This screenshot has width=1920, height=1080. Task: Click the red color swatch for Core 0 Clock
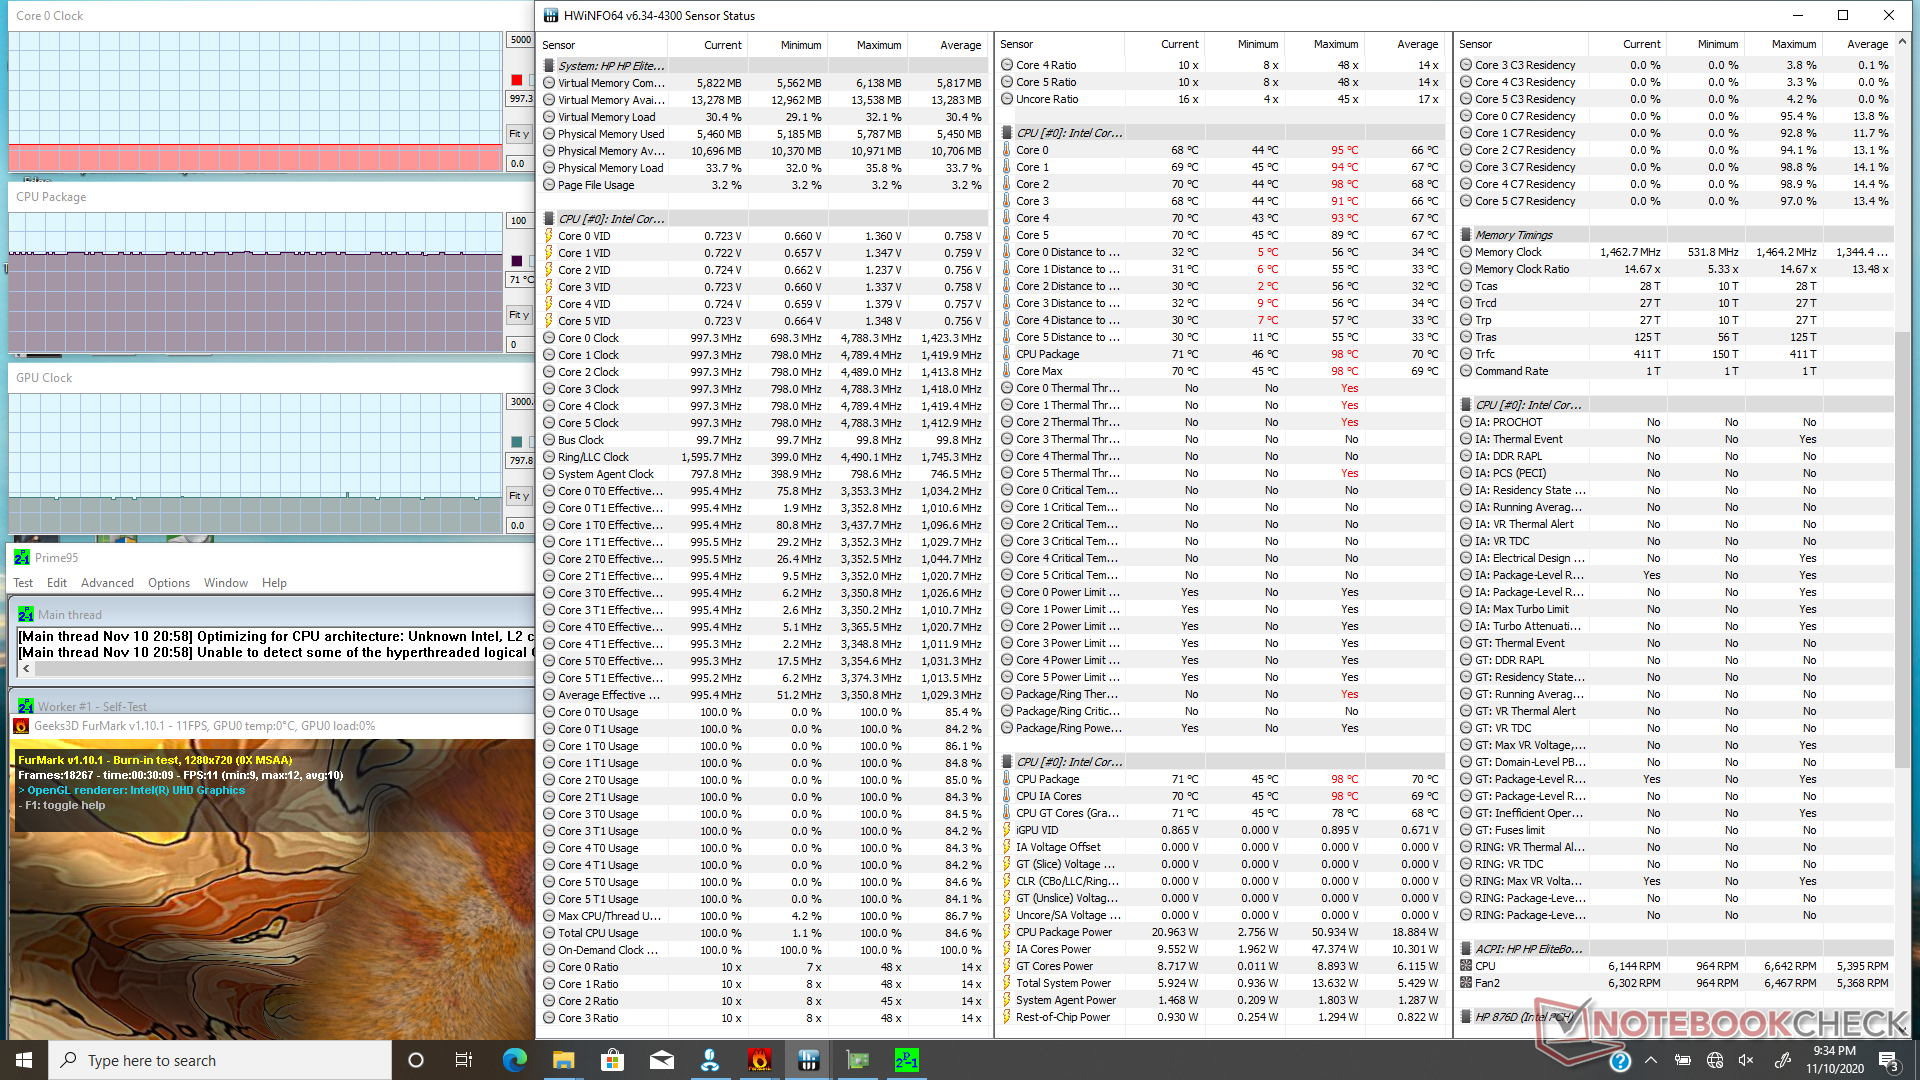pyautogui.click(x=517, y=80)
